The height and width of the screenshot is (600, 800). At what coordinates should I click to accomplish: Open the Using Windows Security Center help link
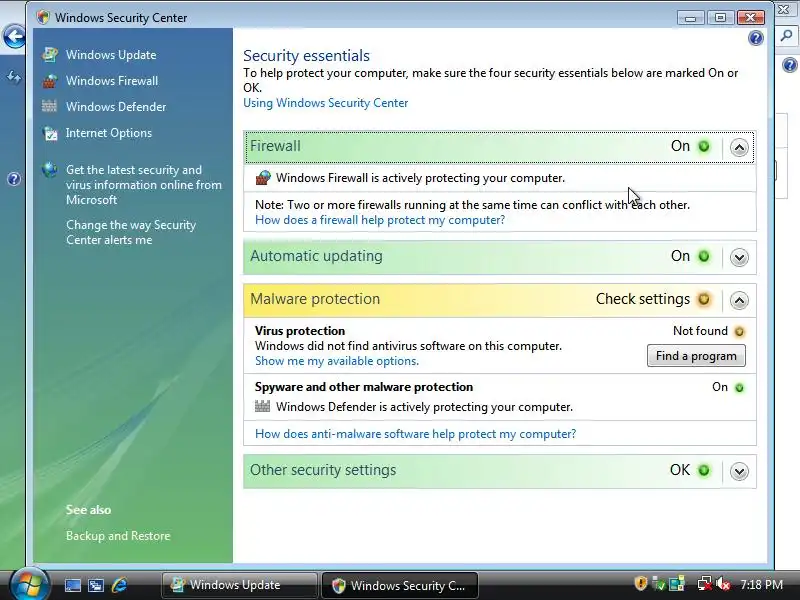[x=326, y=103]
